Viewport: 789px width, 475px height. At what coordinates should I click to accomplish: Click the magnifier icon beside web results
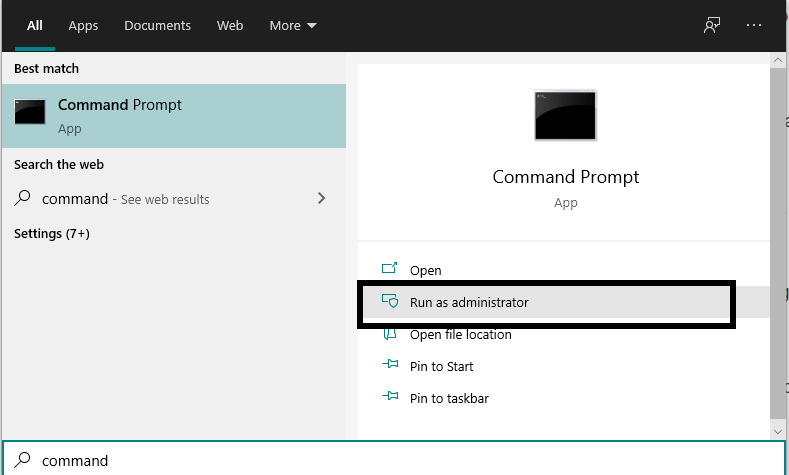pos(23,198)
